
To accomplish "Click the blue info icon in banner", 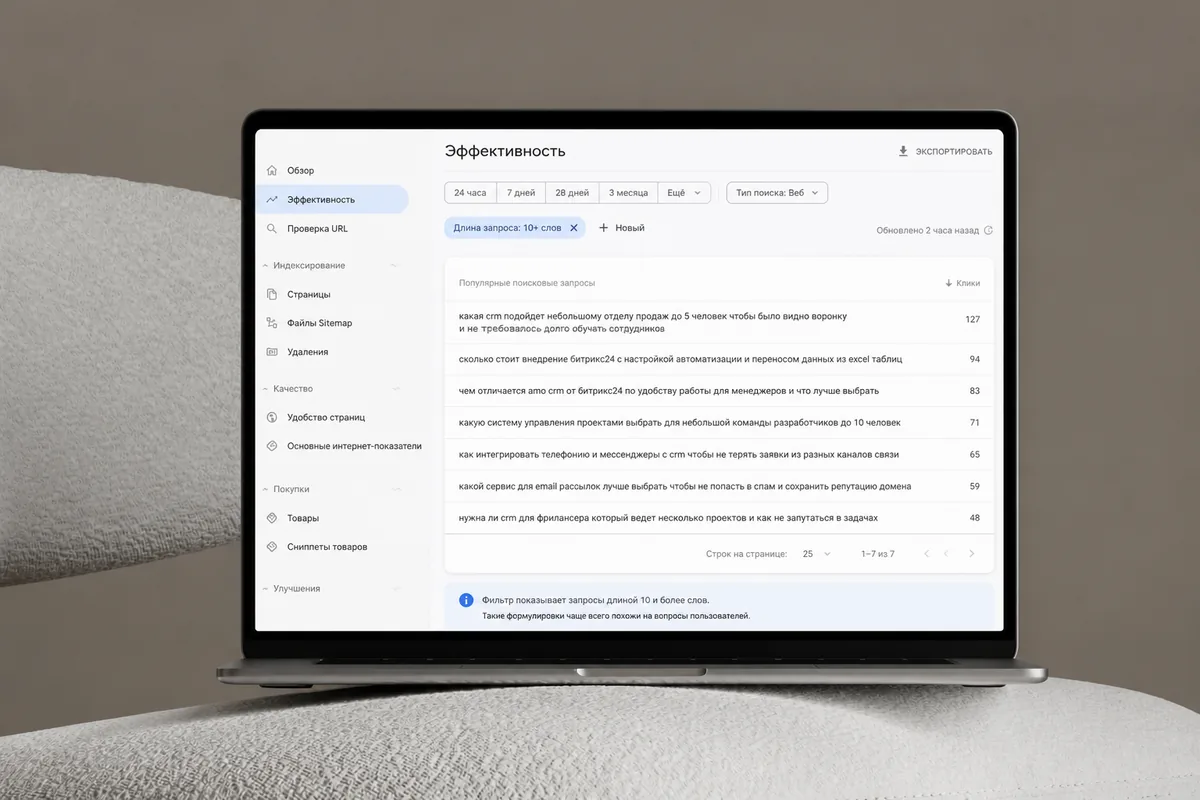I will (466, 600).
